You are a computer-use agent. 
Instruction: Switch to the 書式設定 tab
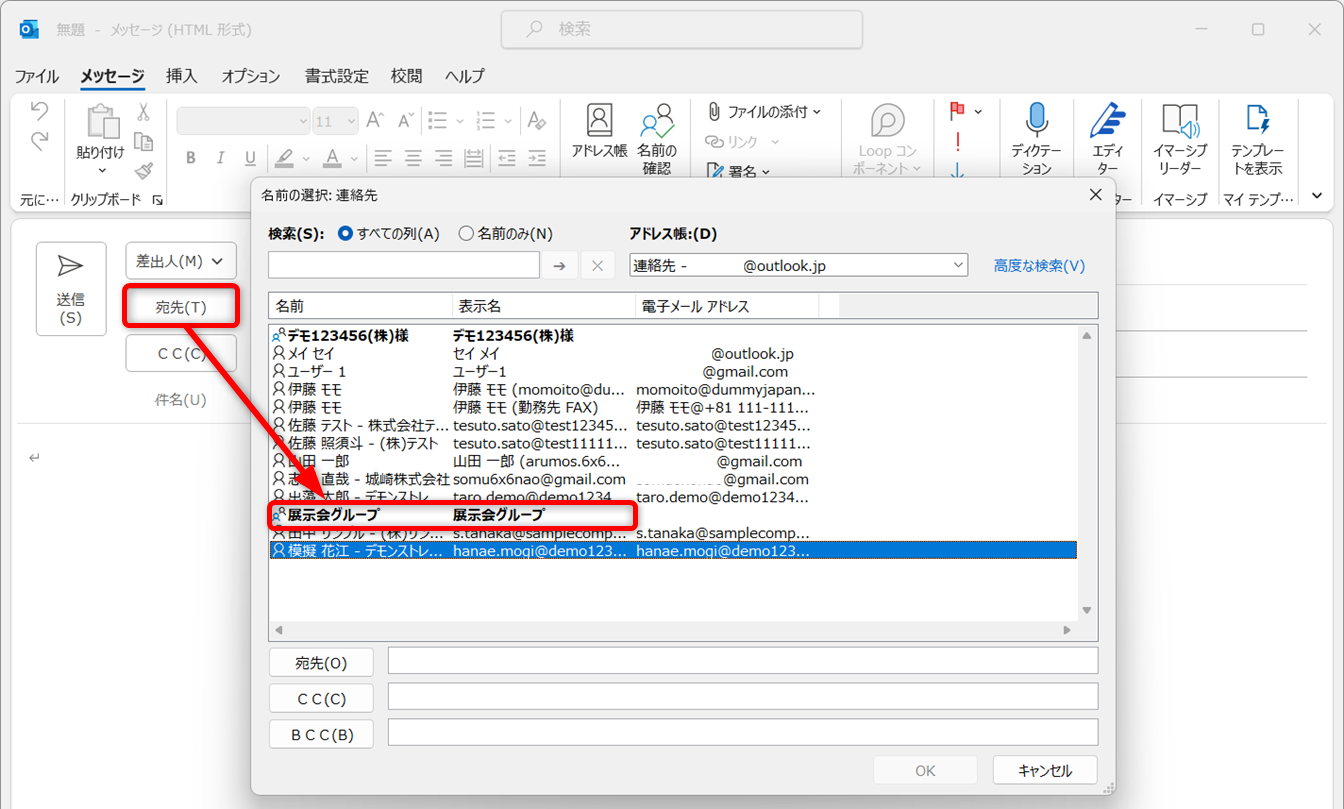[x=336, y=76]
